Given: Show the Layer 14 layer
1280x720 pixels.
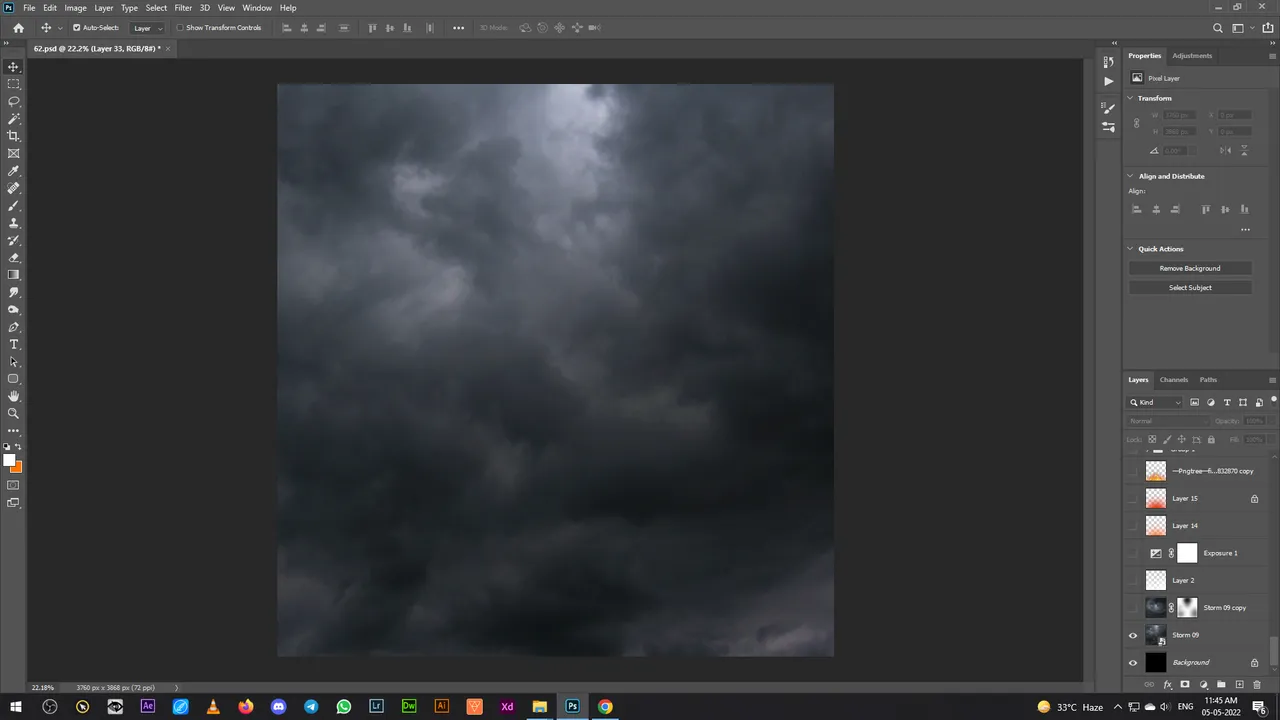Looking at the screenshot, I should click(1133, 525).
